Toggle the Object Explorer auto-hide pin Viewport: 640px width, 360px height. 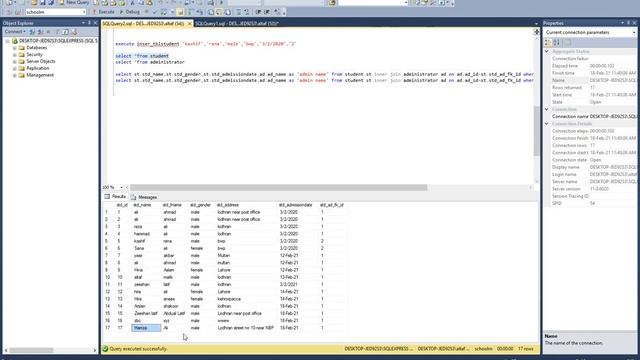click(x=89, y=23)
